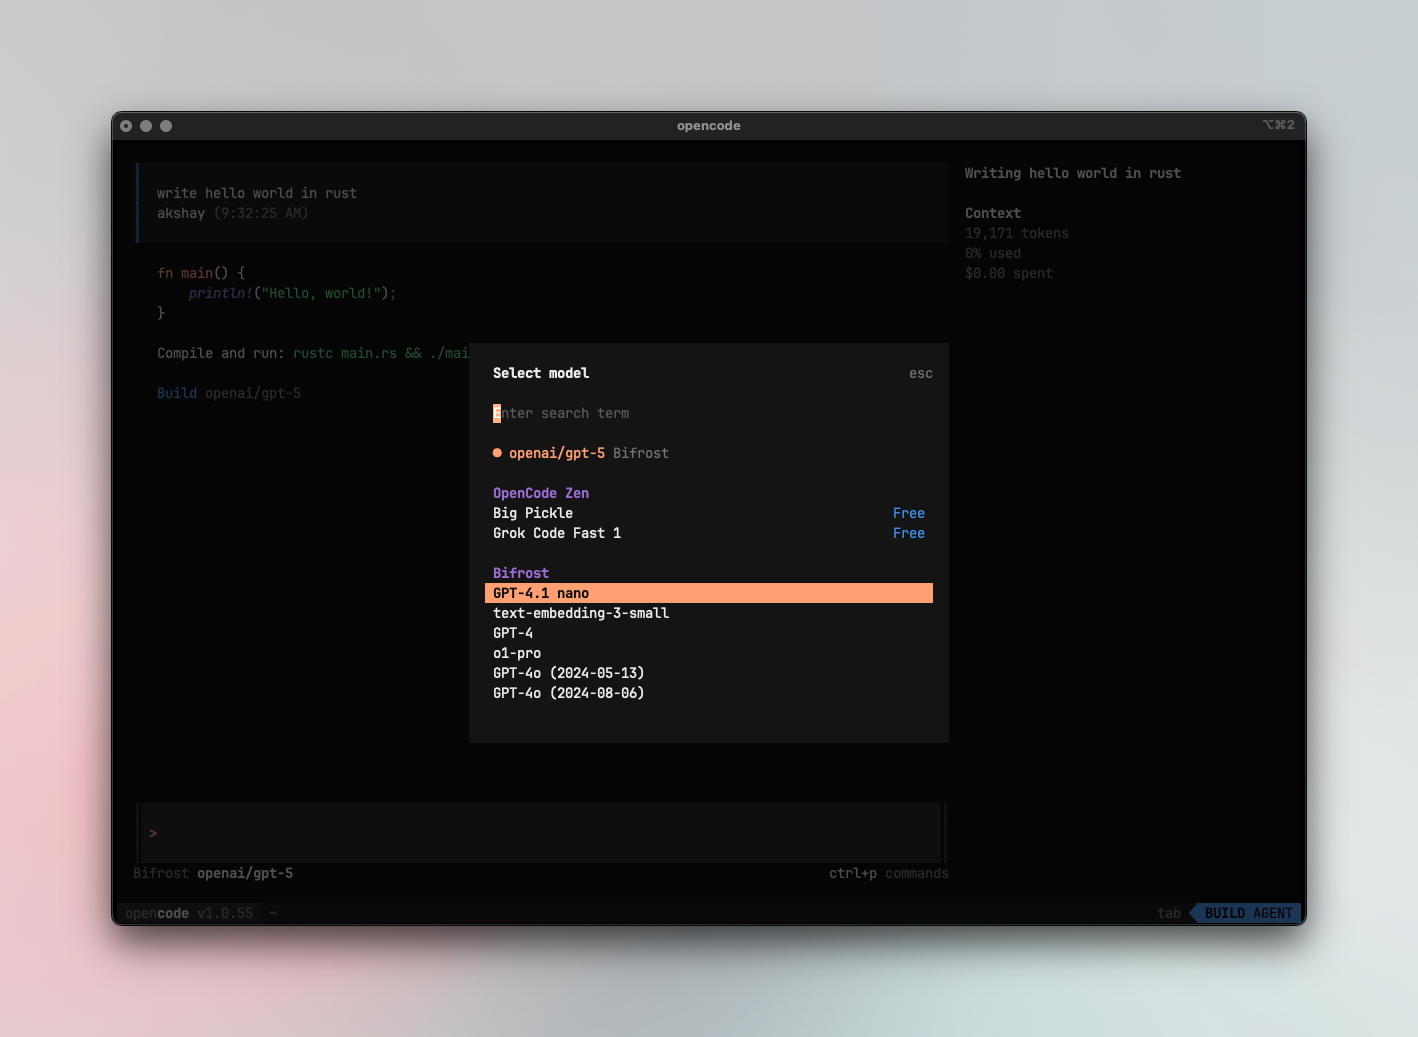
Task: Click the ⌥⌘2 shortcut indicator in titlebar
Action: [1277, 125]
